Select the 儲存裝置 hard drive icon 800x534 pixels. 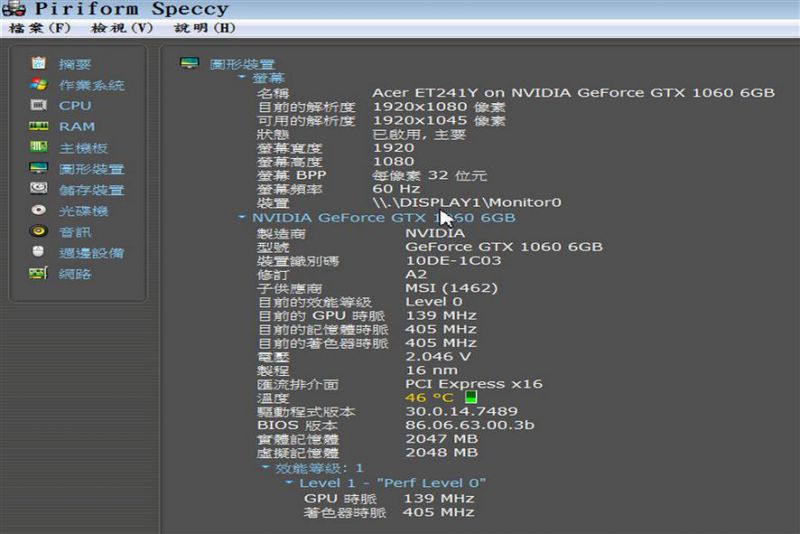tap(38, 189)
